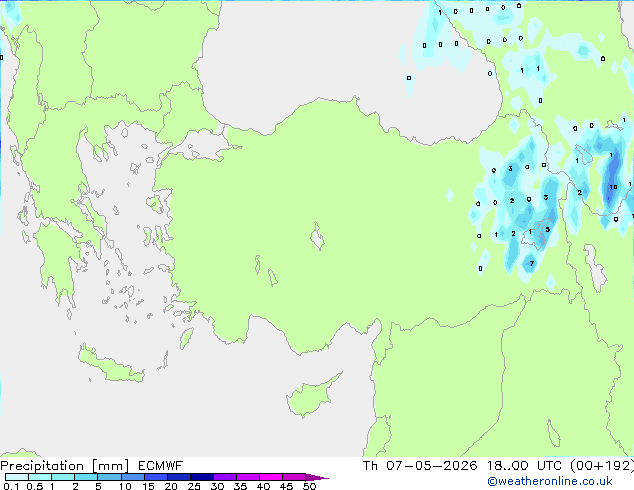This screenshot has width=634, height=490.
Task: Click the date 'Th 07-05-2026'
Action: pyautogui.click(x=420, y=466)
